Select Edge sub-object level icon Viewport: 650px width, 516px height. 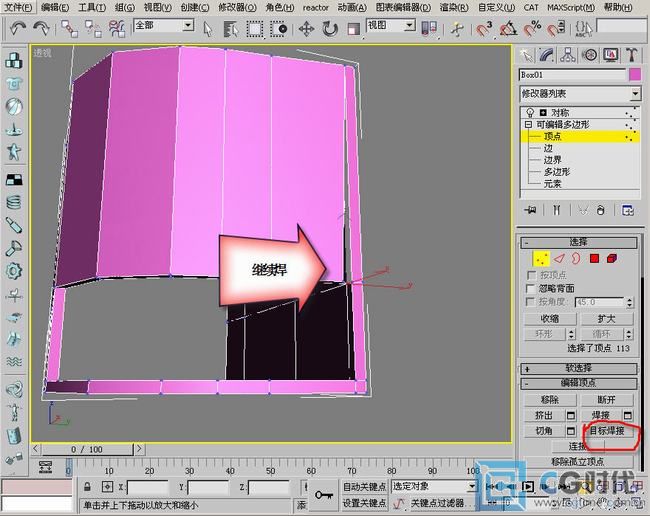559,259
